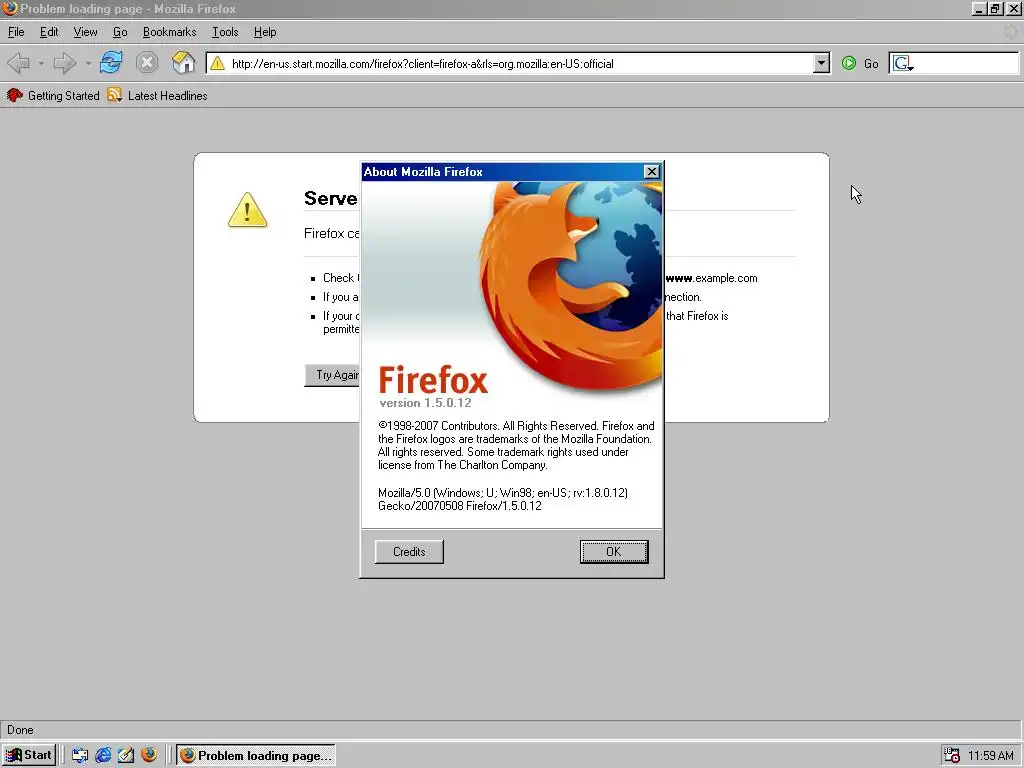Viewport: 1024px width, 768px height.
Task: Click the Back arrow navigation button
Action: (18, 63)
